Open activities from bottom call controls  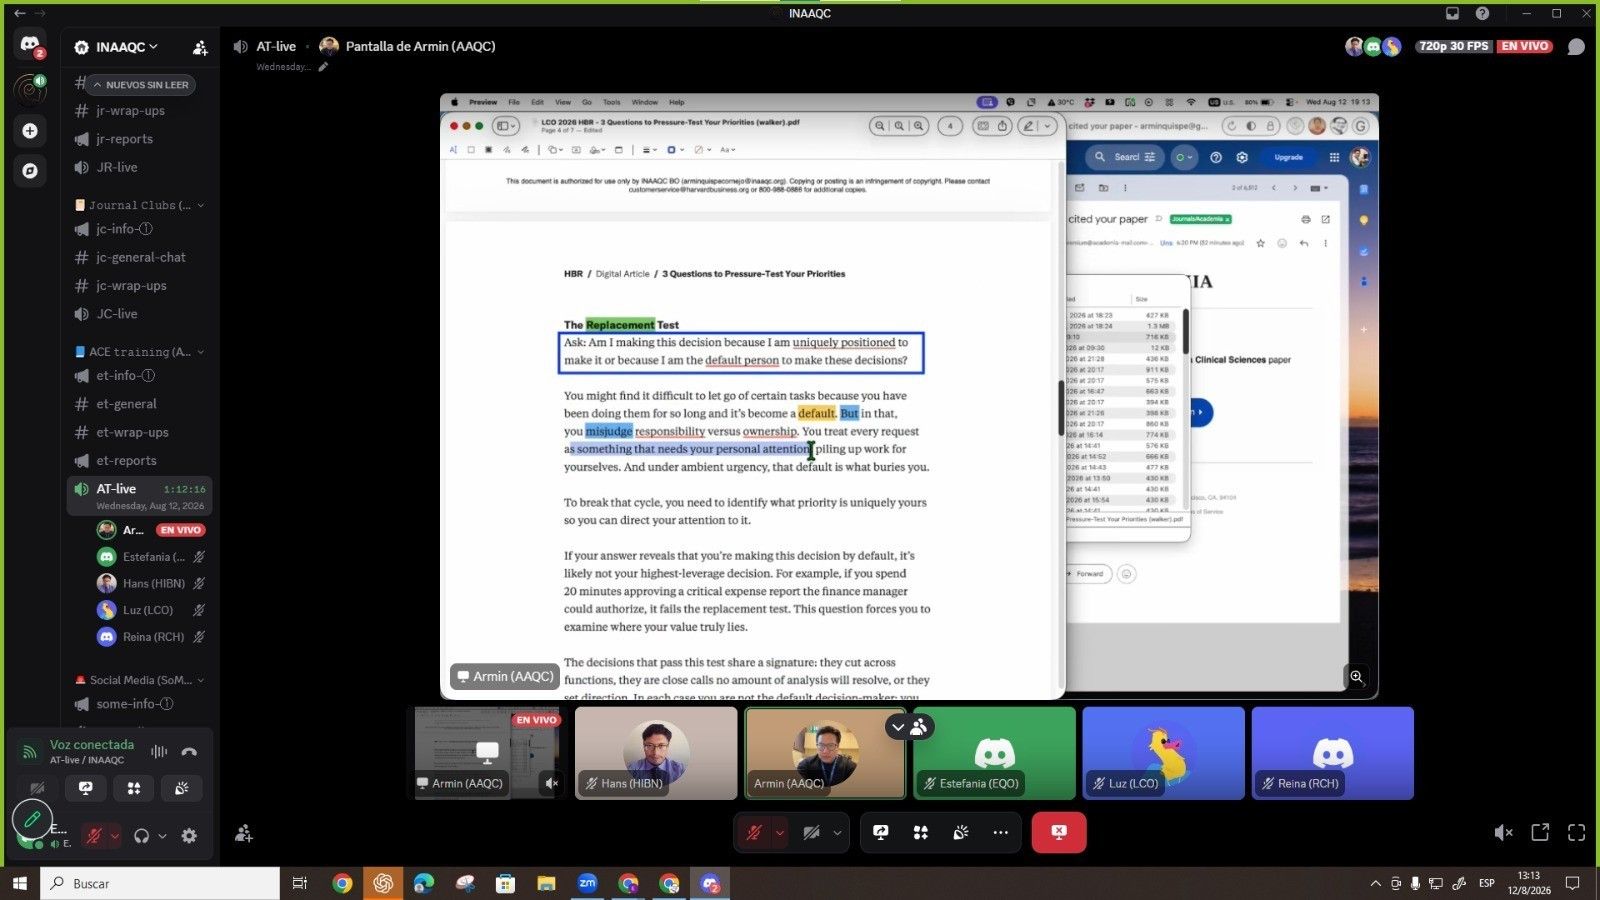tap(921, 832)
